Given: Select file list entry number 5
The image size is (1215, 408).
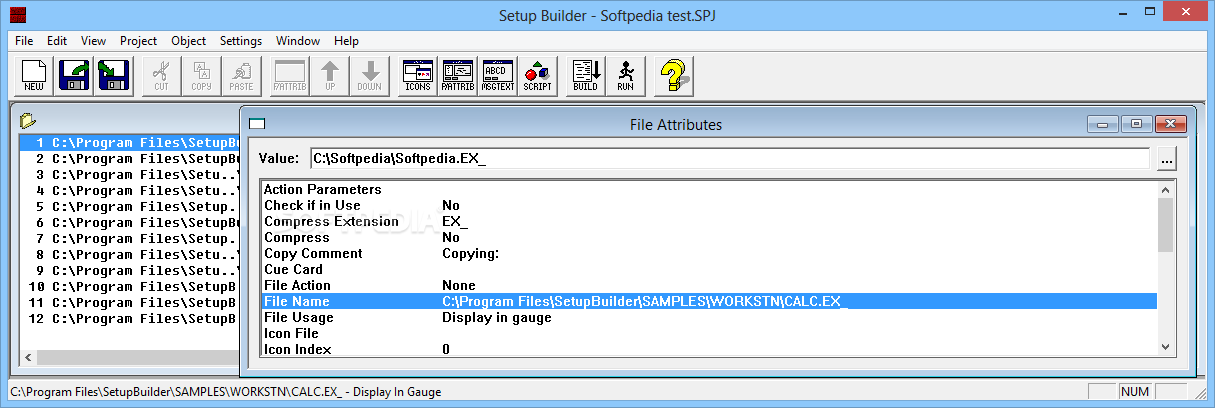Looking at the screenshot, I should (x=130, y=206).
